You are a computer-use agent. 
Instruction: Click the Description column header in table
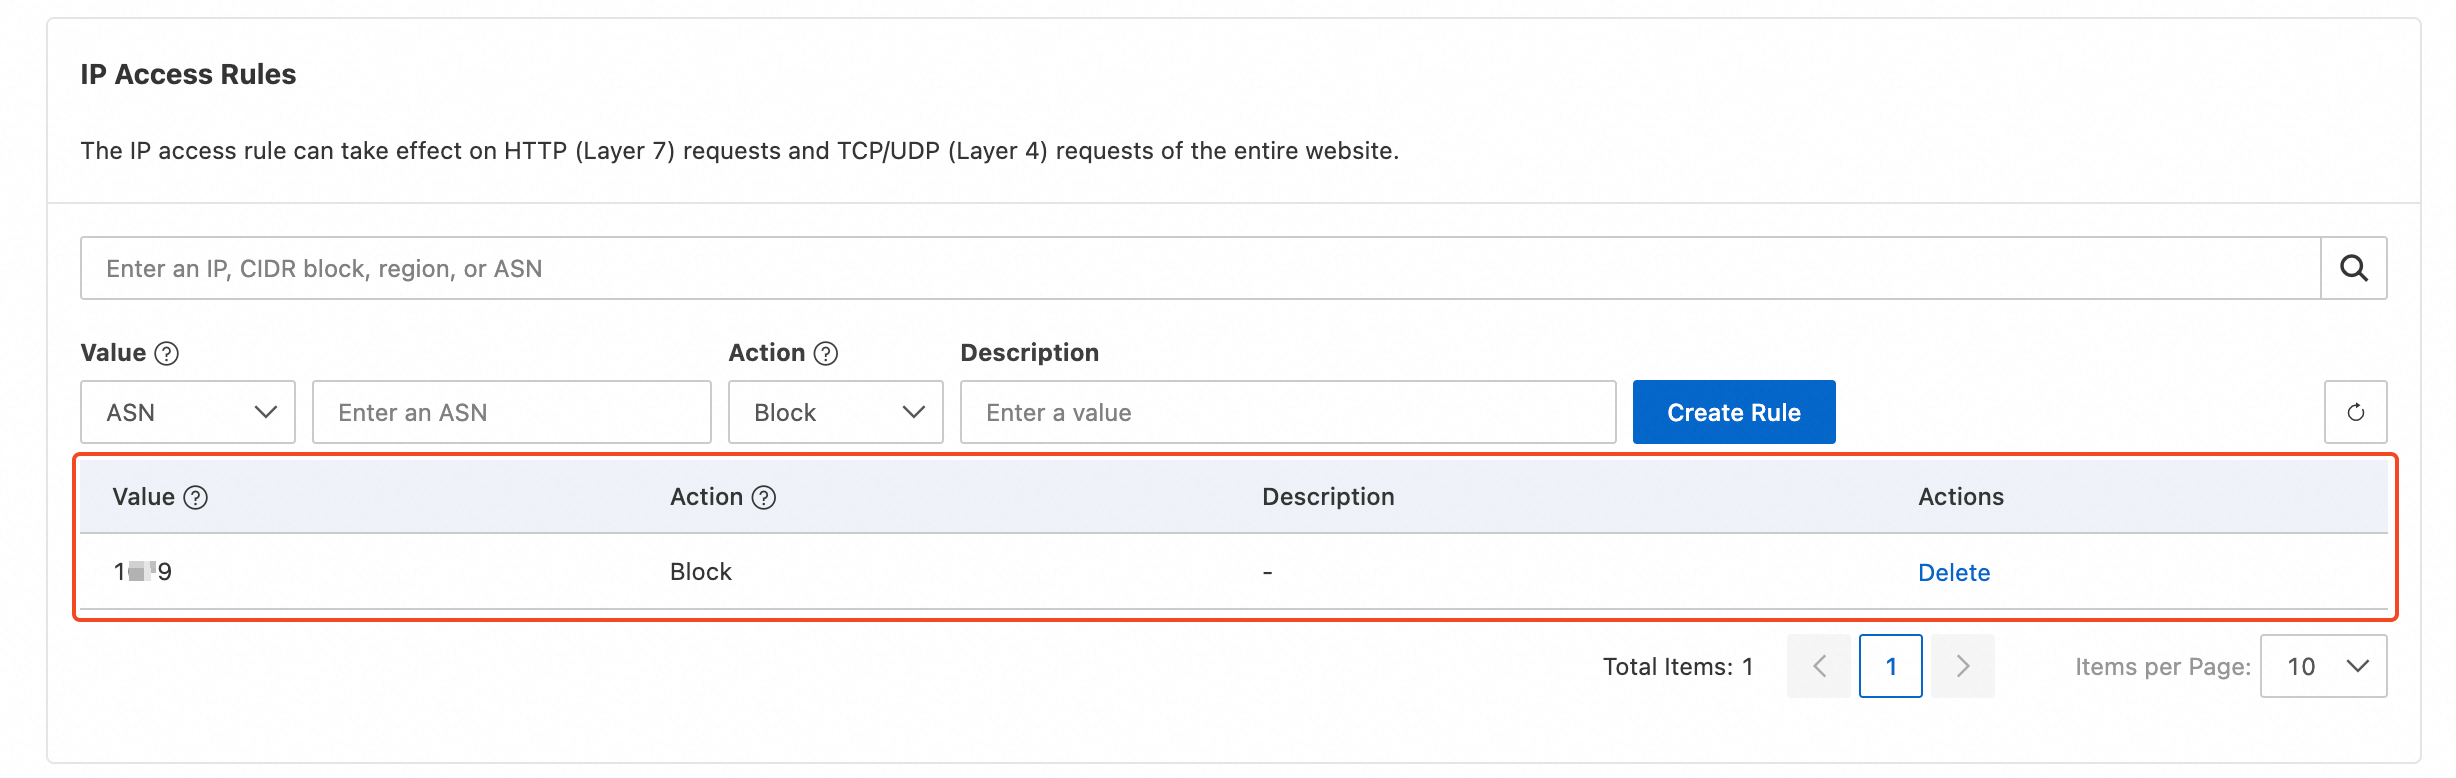(x=1328, y=497)
